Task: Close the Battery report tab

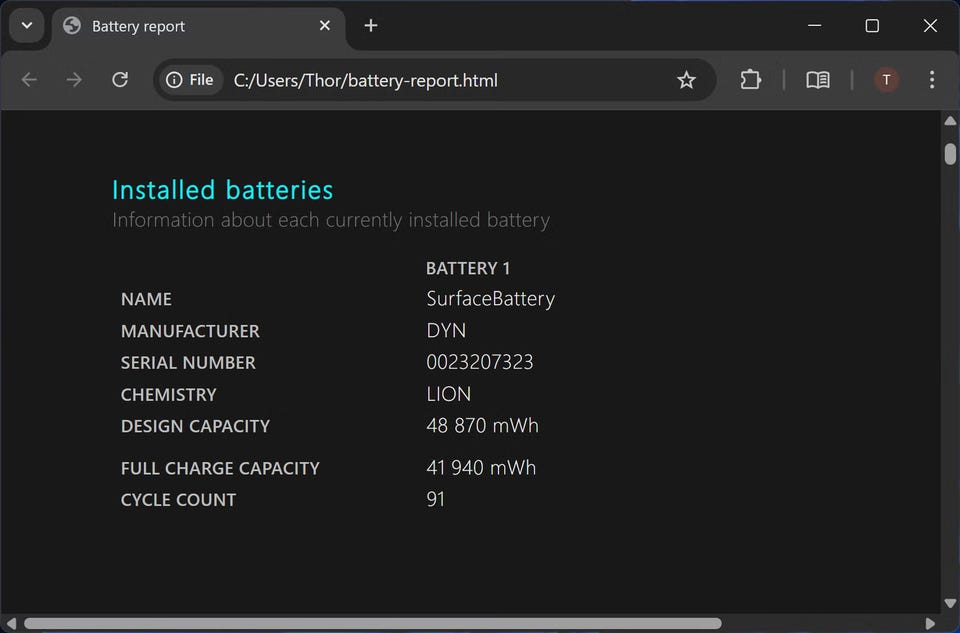Action: click(x=325, y=26)
